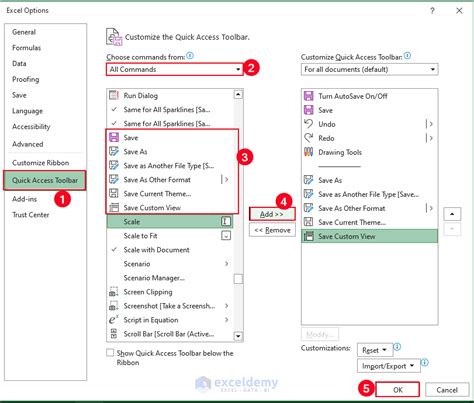Click the Move Up arrow button
Screen dimensions: 474x403
[452, 214]
